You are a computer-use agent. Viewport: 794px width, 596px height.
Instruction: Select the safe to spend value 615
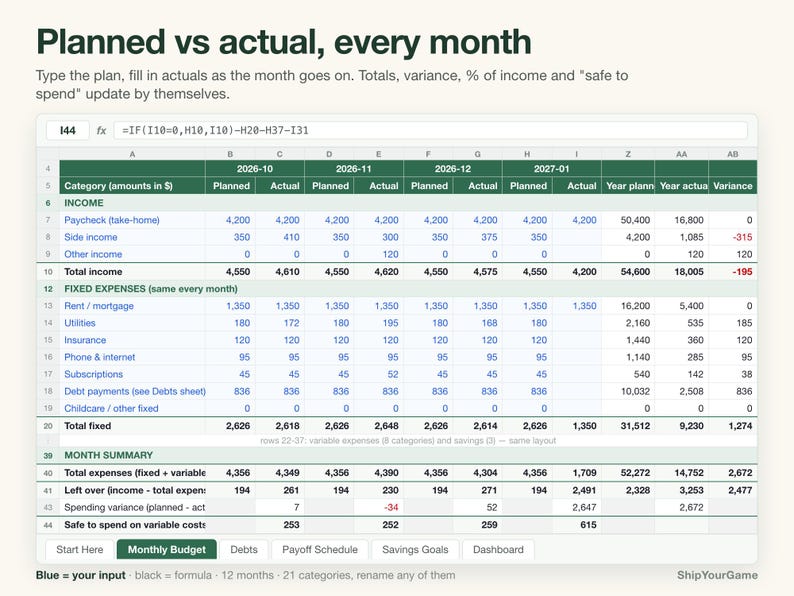[x=576, y=525]
